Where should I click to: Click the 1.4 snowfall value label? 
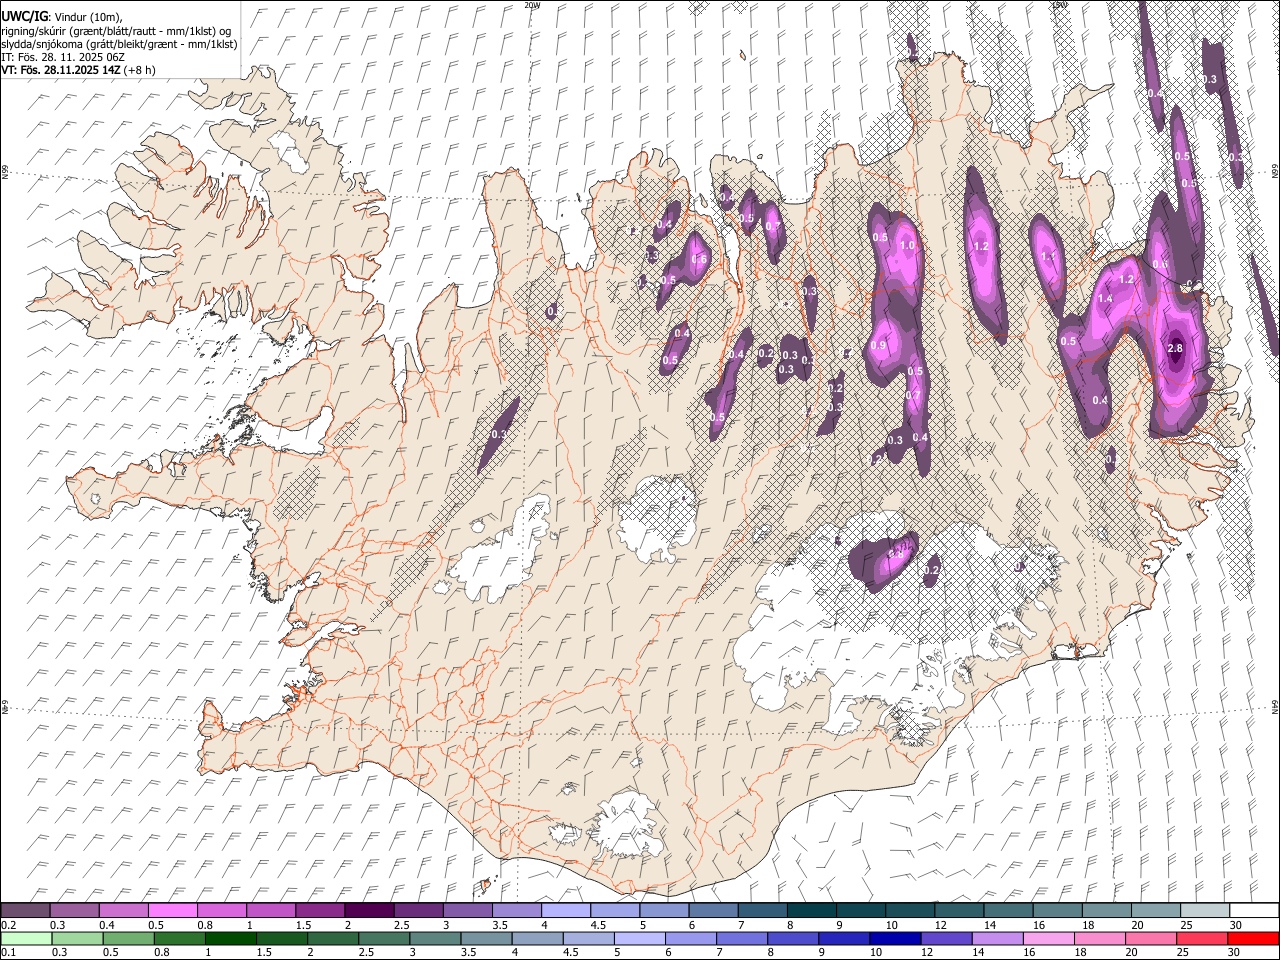(x=1105, y=299)
